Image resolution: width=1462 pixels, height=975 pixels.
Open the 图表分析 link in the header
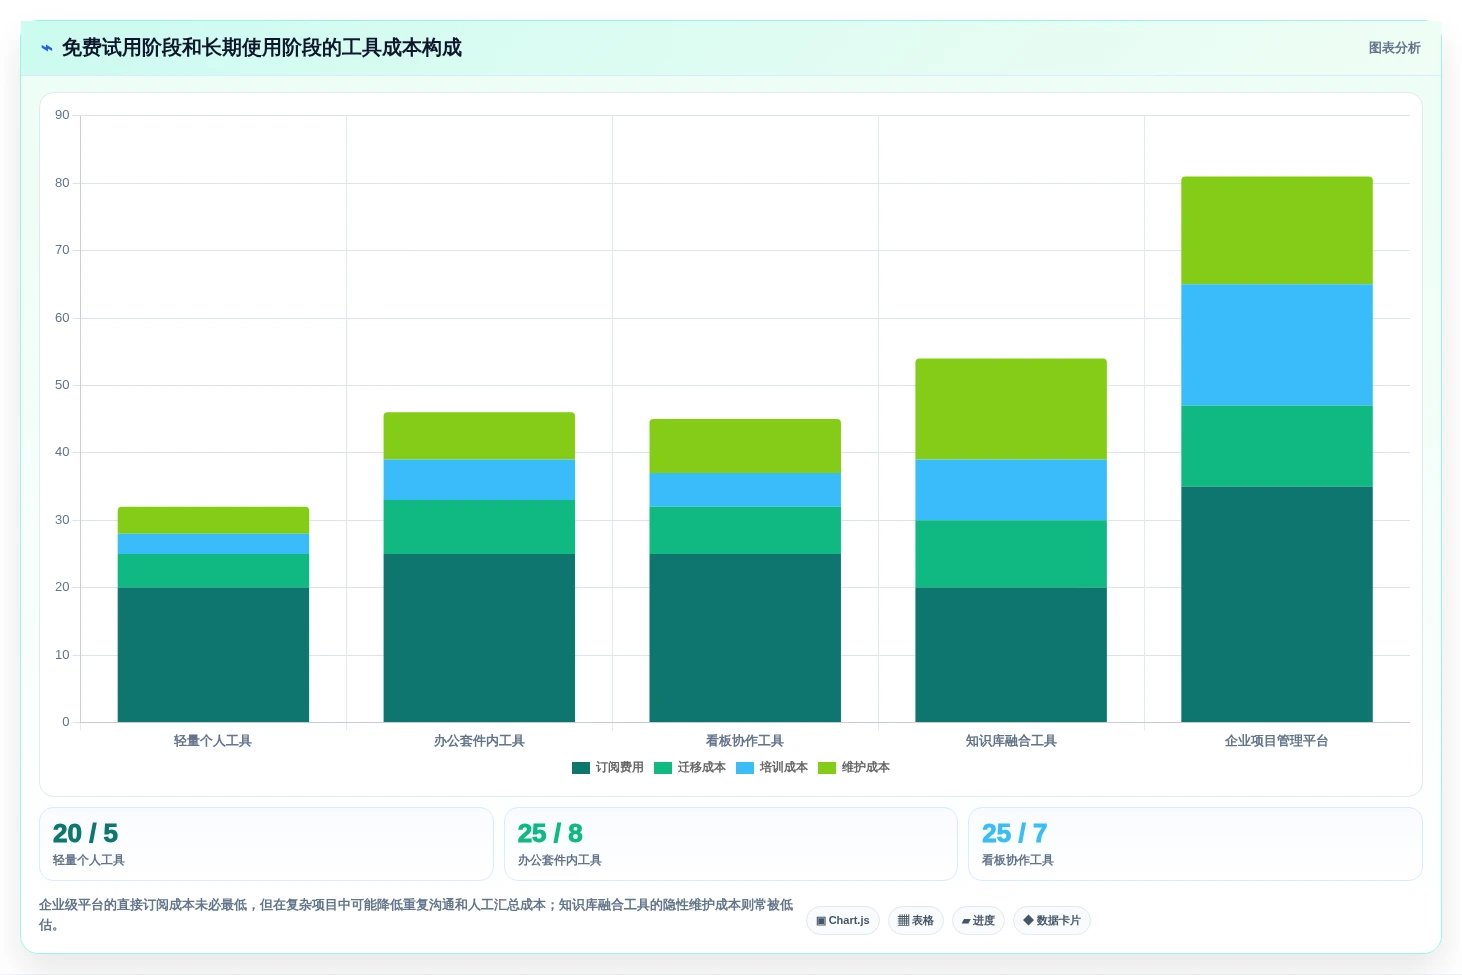tap(1394, 48)
